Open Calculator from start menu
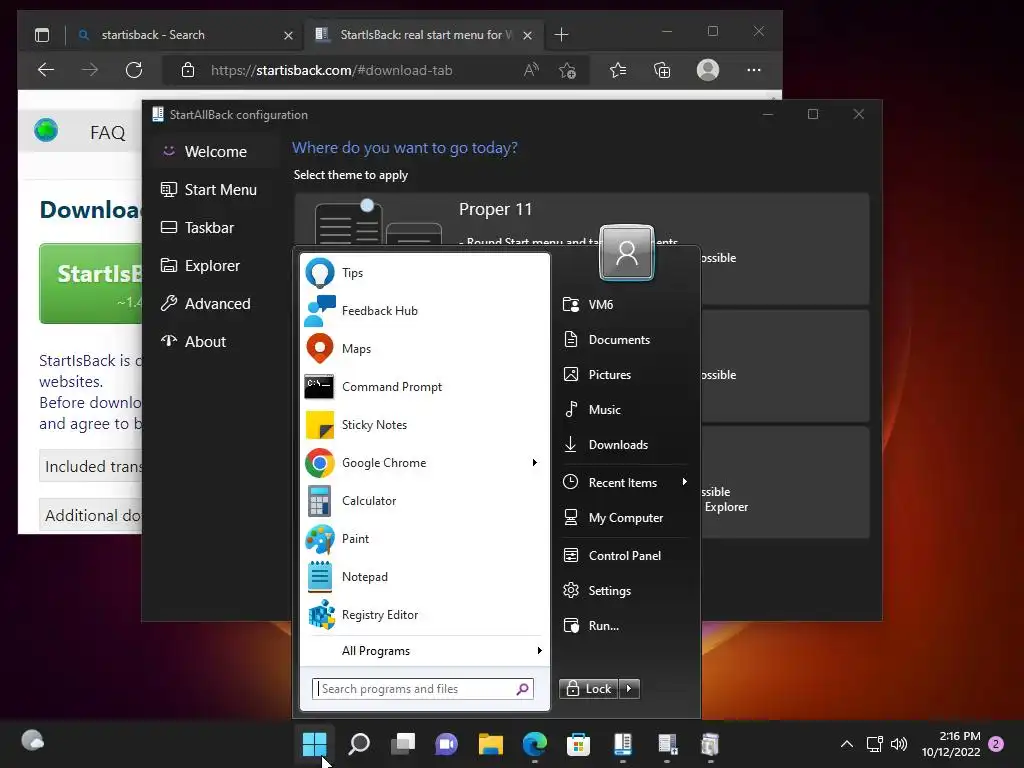Viewport: 1024px width, 768px height. 424,501
